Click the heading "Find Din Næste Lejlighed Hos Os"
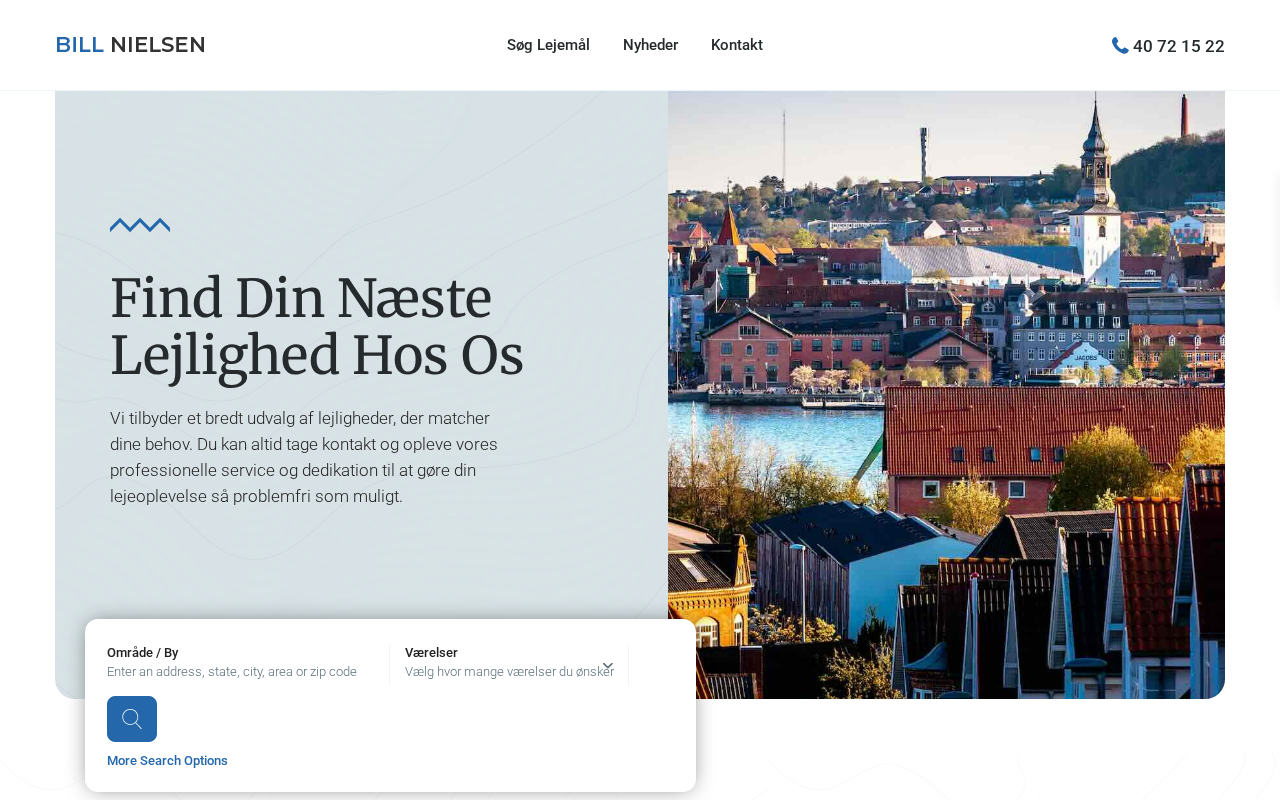 coord(317,327)
